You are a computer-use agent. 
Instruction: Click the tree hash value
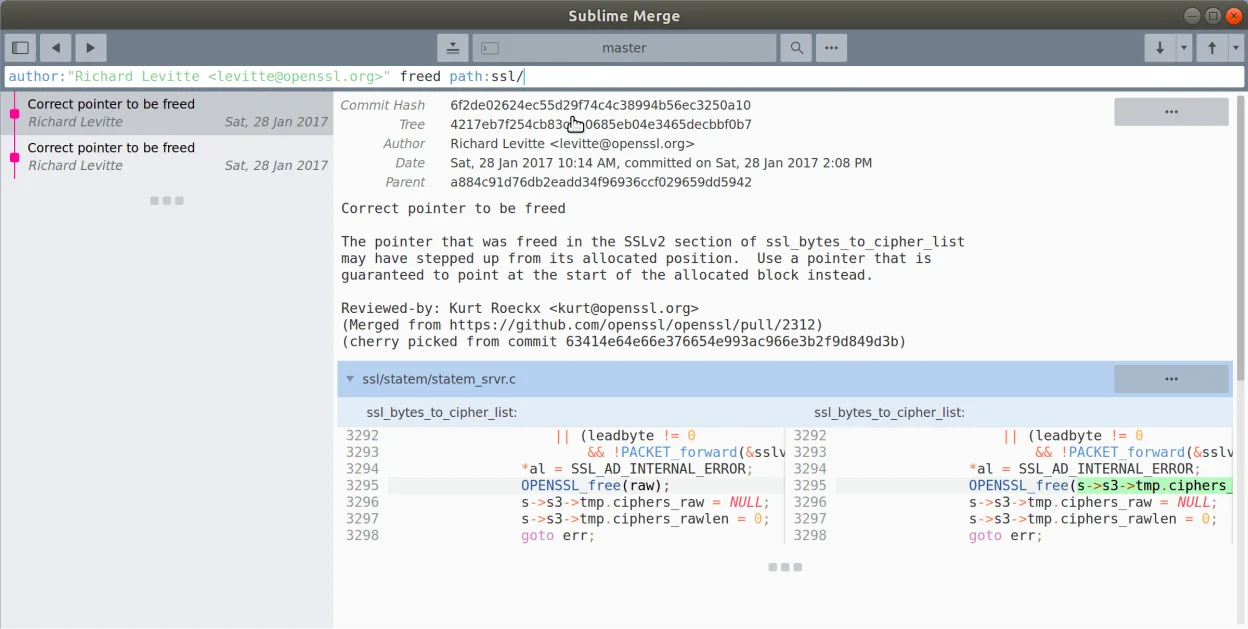click(600, 125)
